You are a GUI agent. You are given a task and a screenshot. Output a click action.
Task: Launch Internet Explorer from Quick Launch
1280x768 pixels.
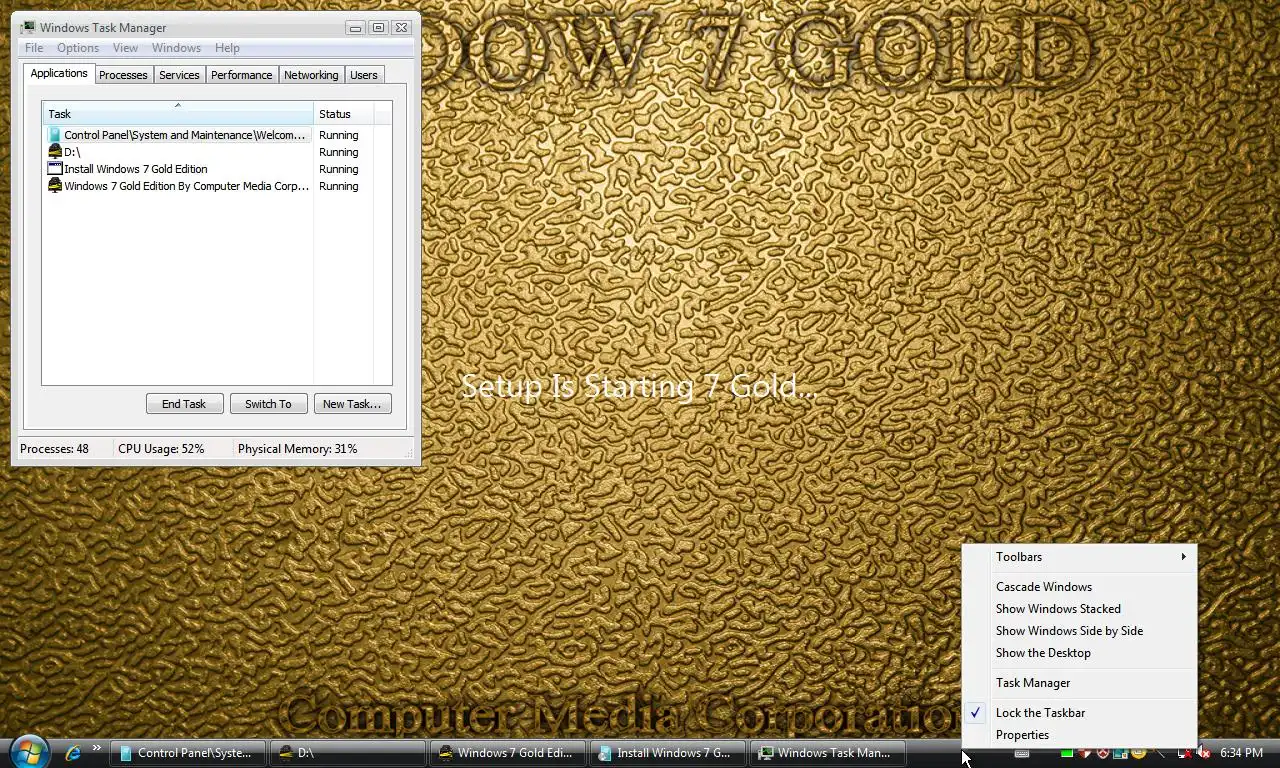click(x=73, y=752)
